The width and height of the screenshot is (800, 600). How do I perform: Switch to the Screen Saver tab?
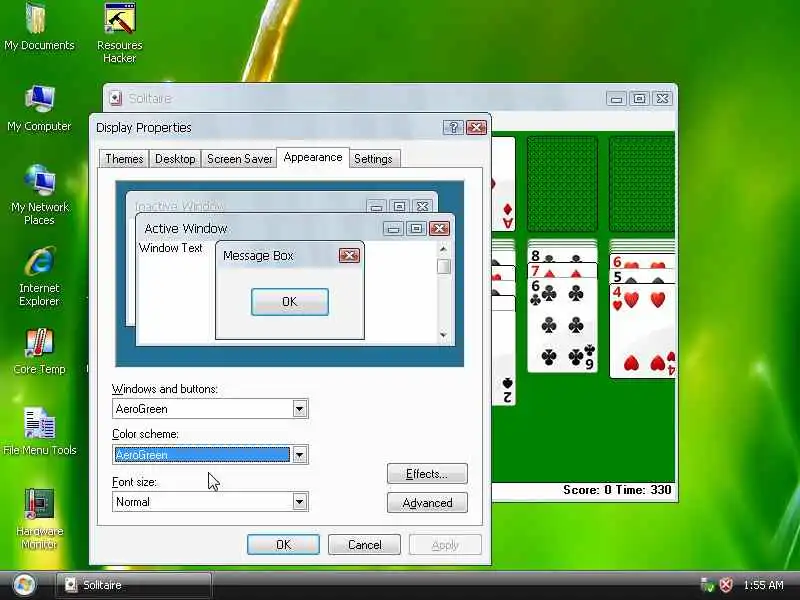tap(239, 159)
